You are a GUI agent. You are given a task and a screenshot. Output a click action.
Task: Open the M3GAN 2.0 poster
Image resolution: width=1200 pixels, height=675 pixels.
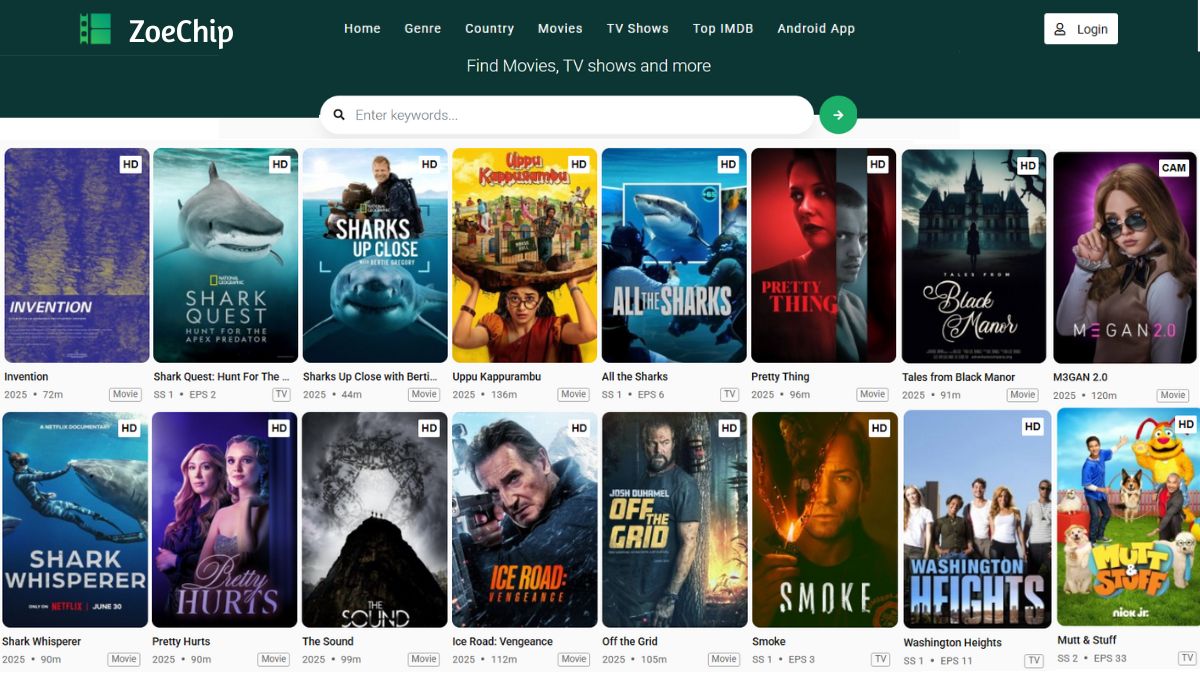pyautogui.click(x=1125, y=257)
